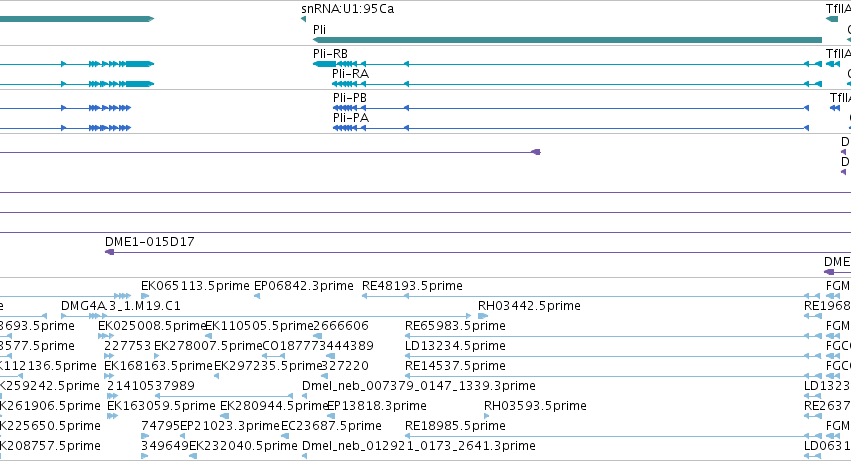
Task: Select the Pli-RA transcript feature
Action: [x=577, y=84]
